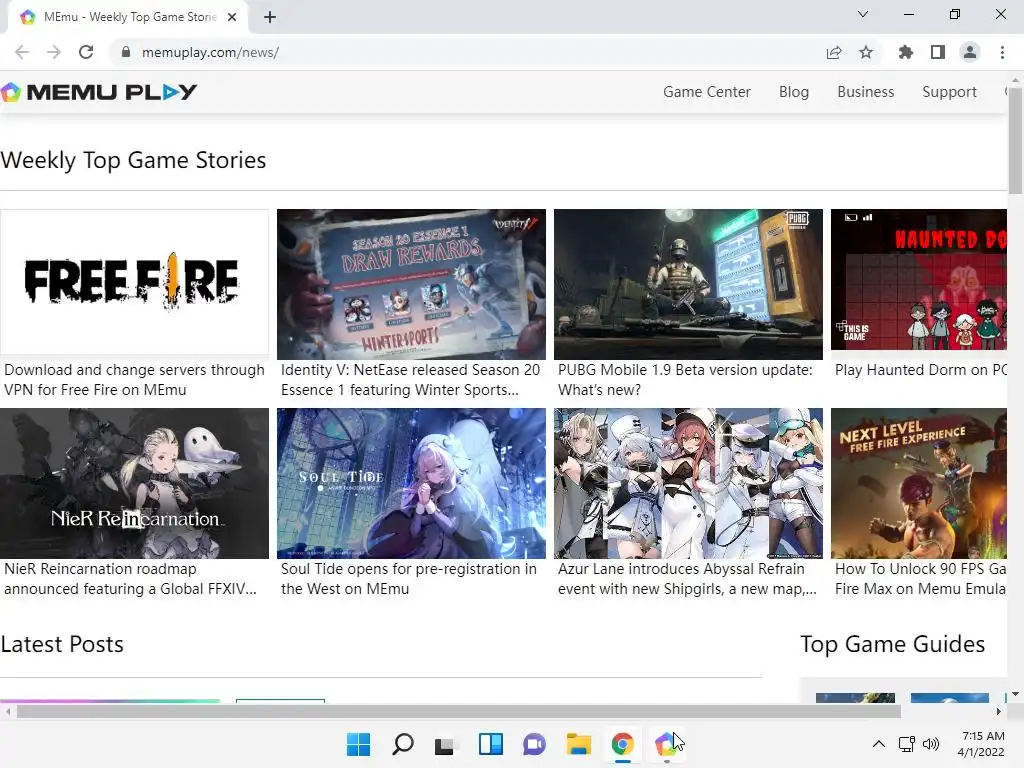The image size is (1024, 768).
Task: Click the share page icon in address bar
Action: pos(834,52)
